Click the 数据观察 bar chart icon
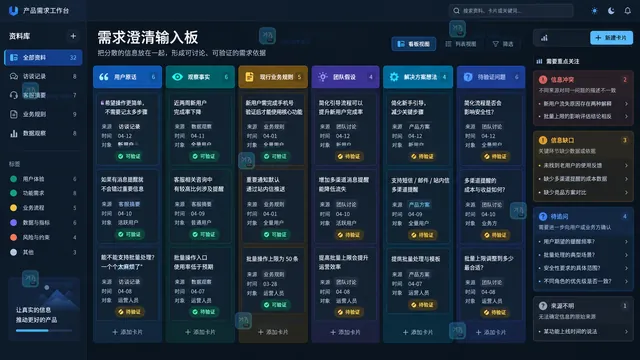Viewport: 640px width, 360px height. (x=14, y=133)
